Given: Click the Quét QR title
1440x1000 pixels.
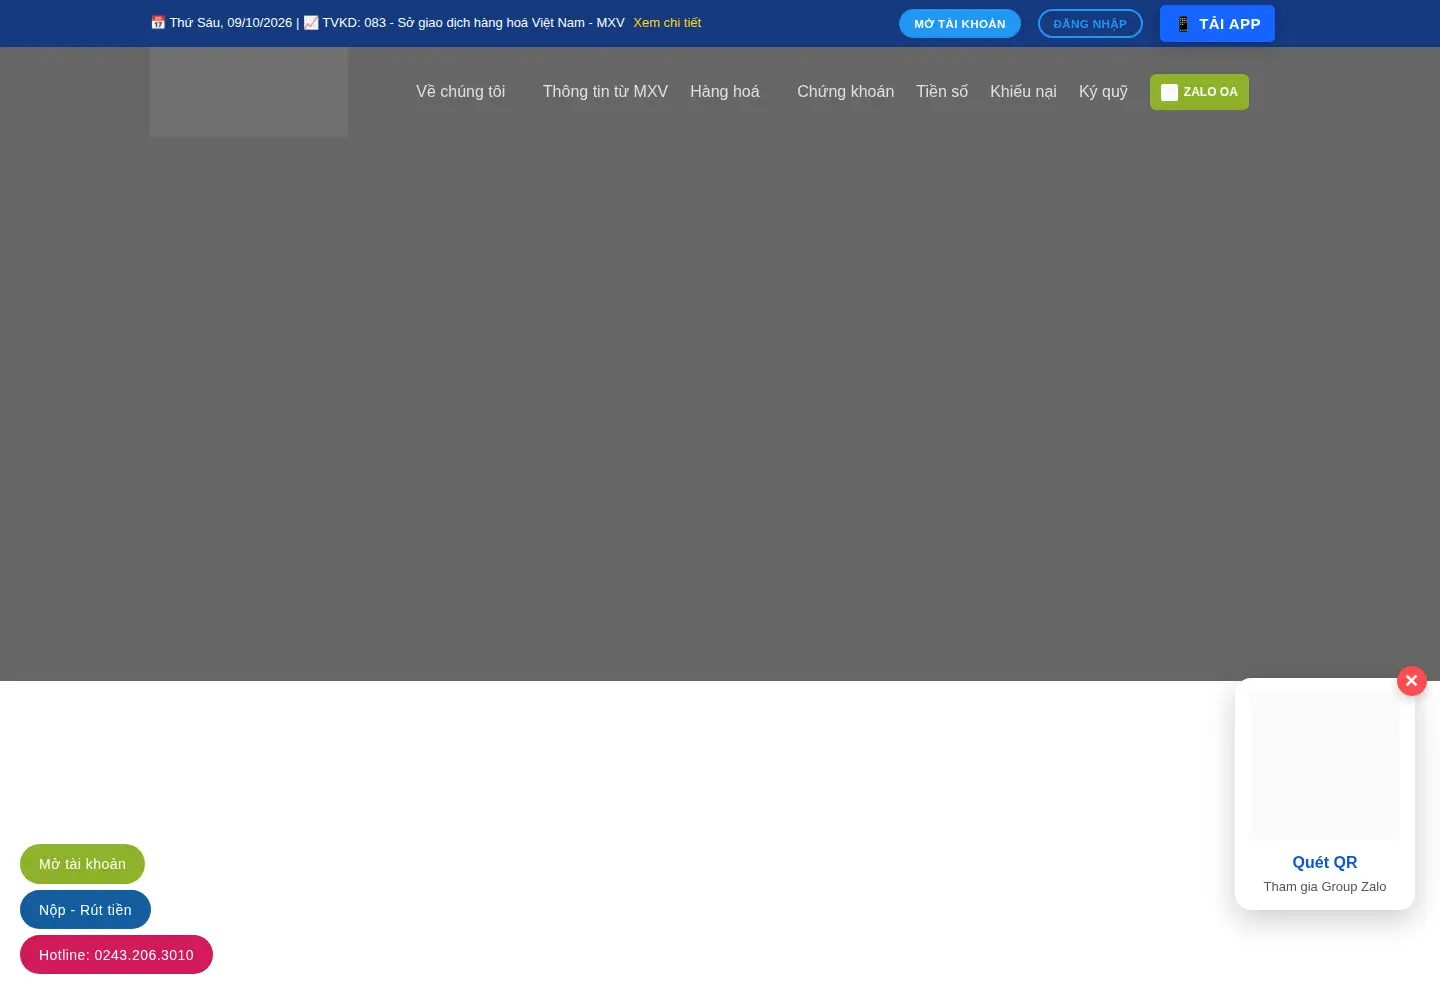Looking at the screenshot, I should 1325,863.
